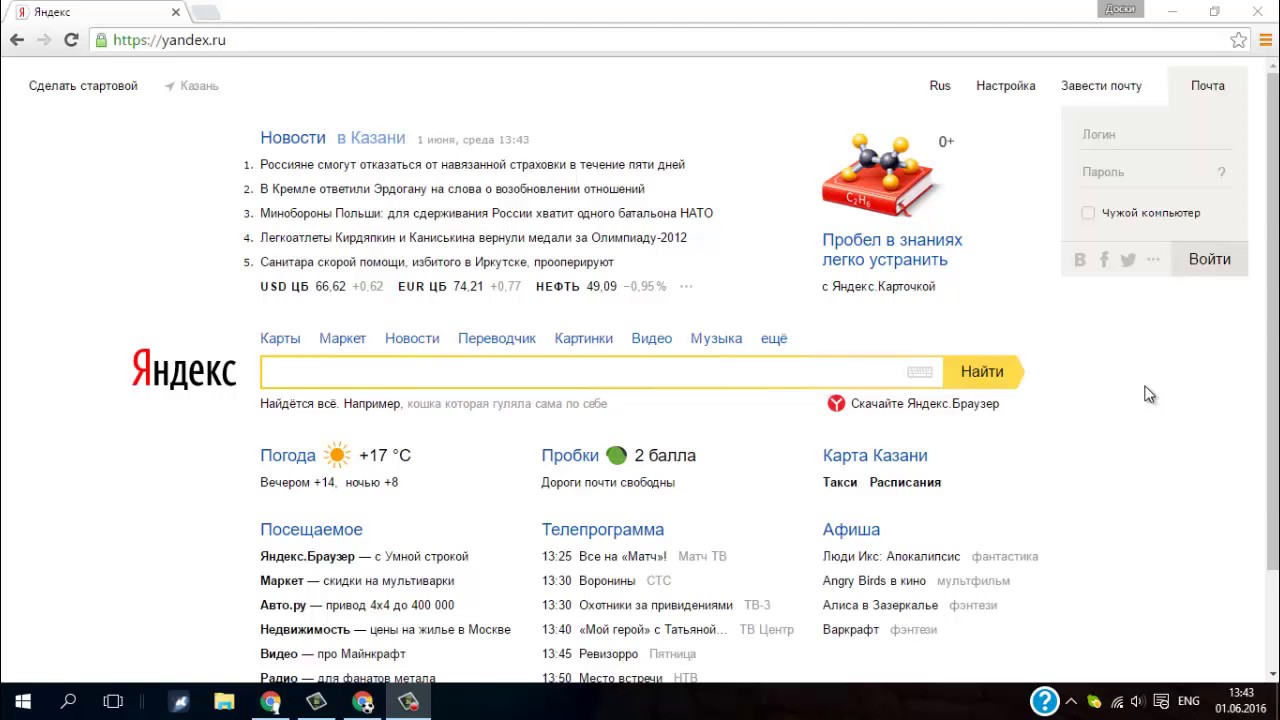Open the Расписания link
Image resolution: width=1280 pixels, height=720 pixels.
[905, 482]
